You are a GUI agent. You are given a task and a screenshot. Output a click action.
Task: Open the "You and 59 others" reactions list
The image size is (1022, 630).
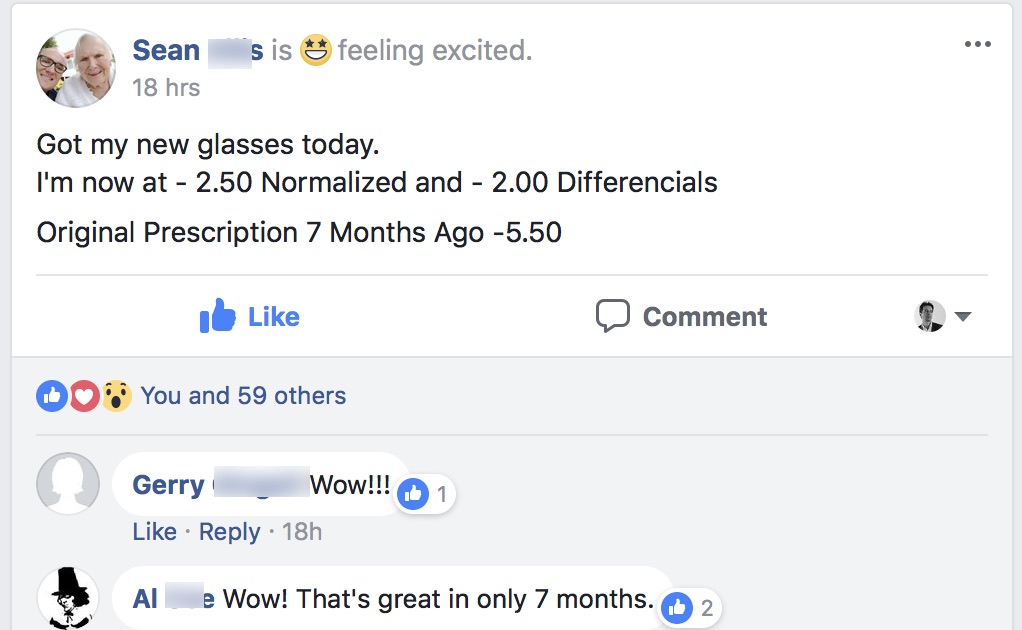[243, 396]
